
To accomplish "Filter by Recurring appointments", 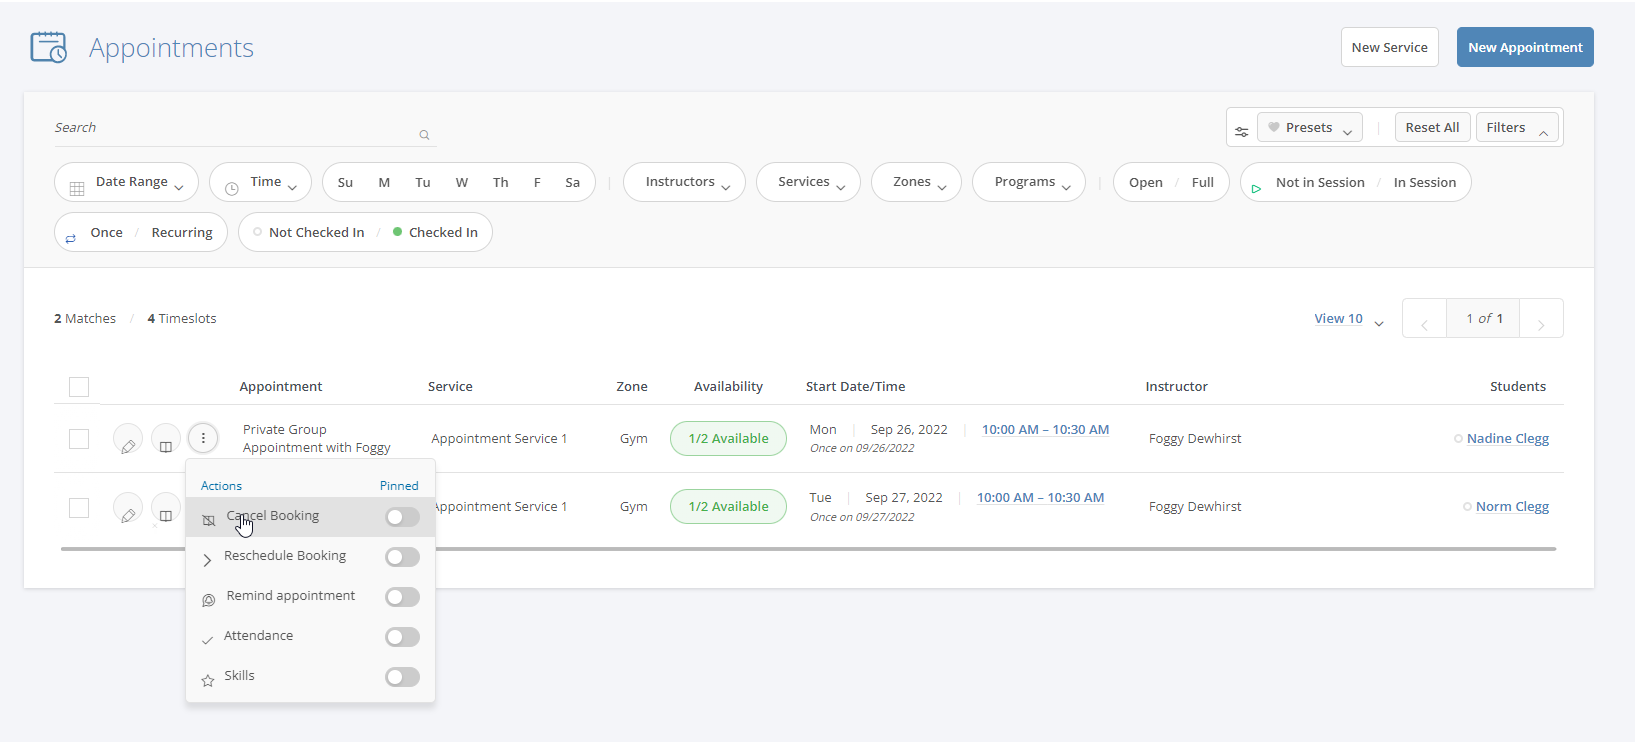I will click(182, 233).
